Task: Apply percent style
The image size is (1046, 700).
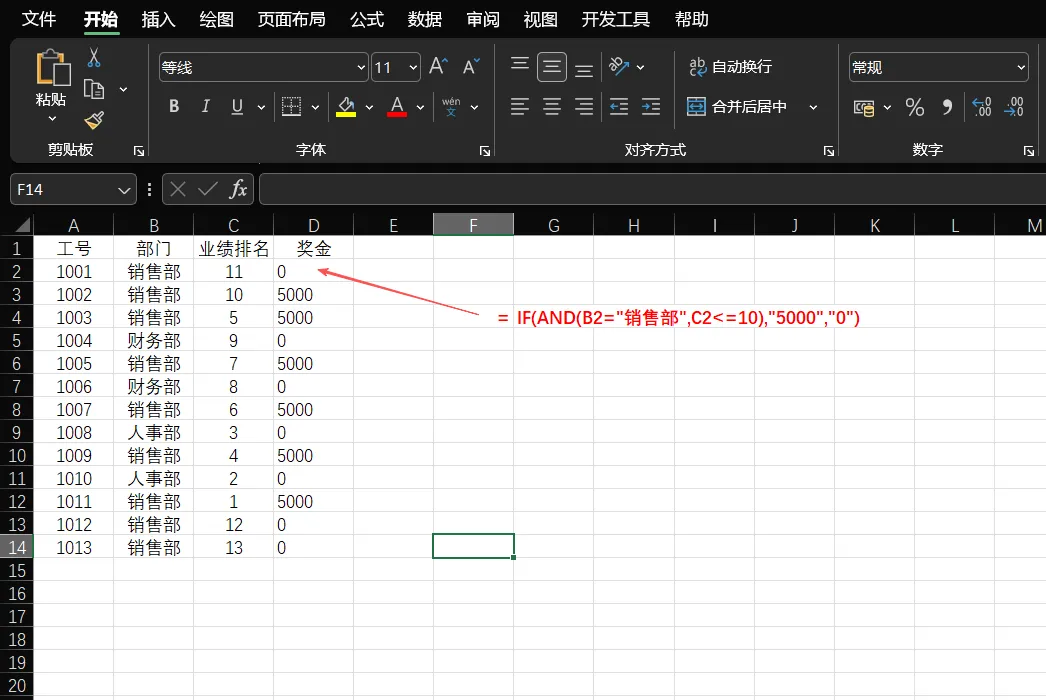Action: point(915,107)
